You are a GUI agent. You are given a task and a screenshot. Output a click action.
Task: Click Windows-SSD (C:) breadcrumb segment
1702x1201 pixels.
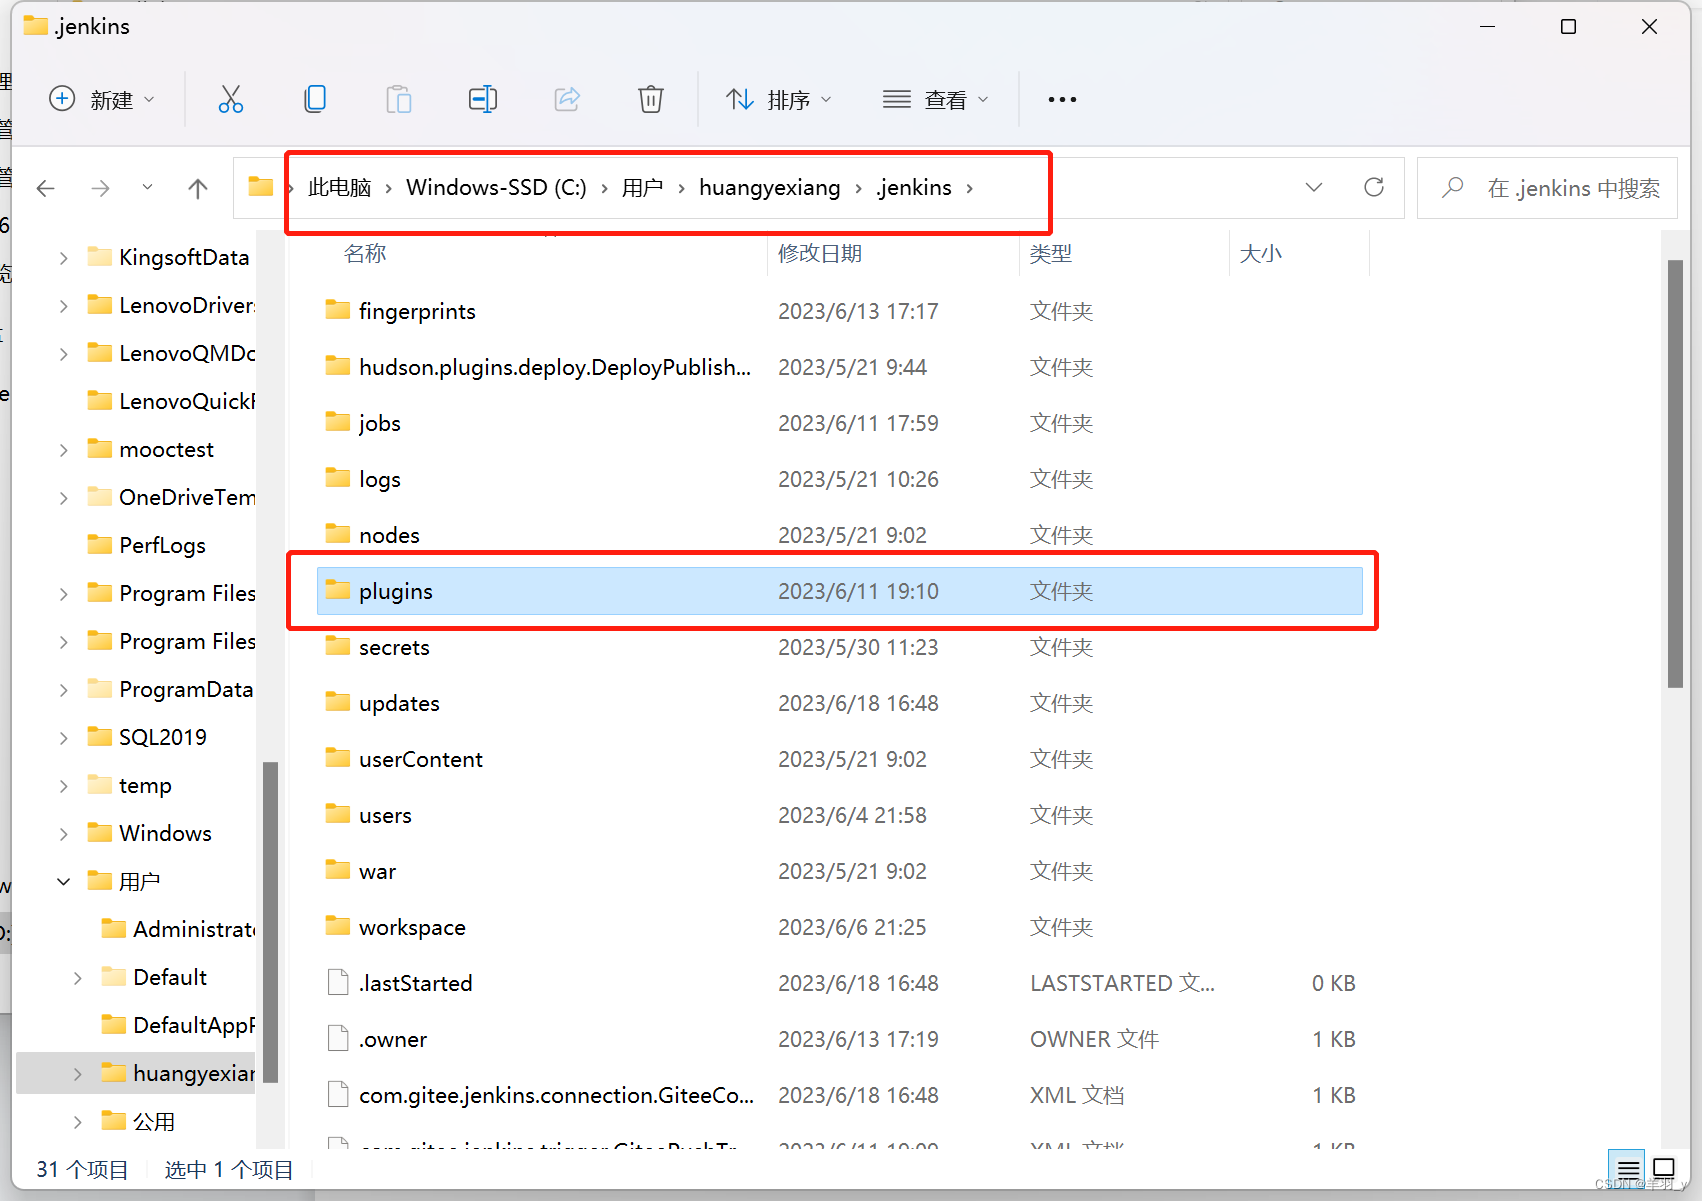pos(496,188)
